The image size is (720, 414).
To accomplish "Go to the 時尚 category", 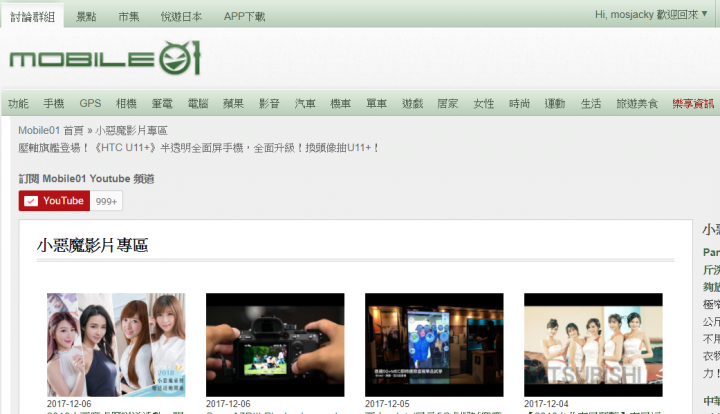I will 519,104.
